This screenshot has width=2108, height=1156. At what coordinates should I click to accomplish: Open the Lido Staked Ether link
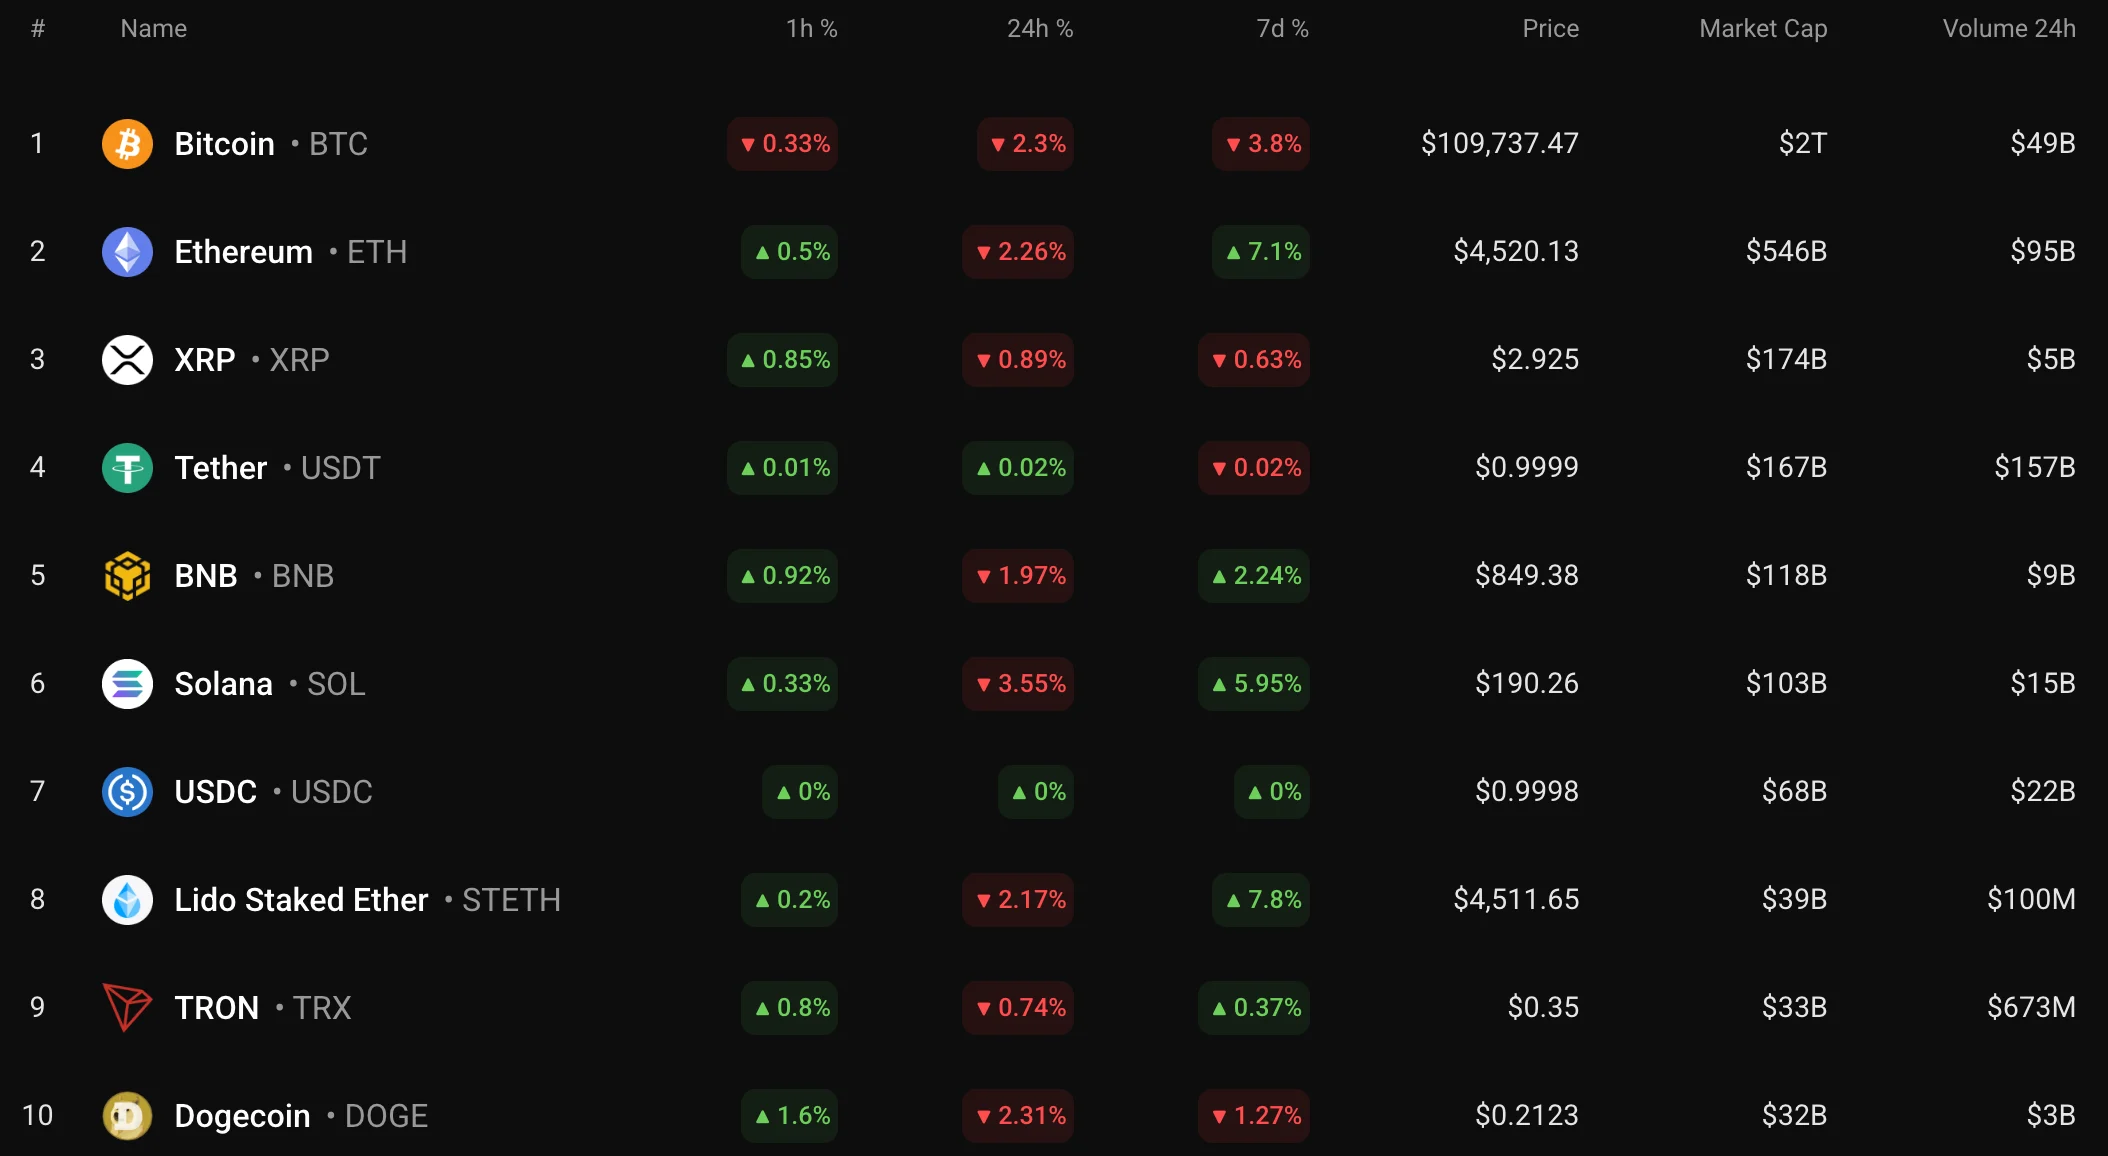coord(301,900)
